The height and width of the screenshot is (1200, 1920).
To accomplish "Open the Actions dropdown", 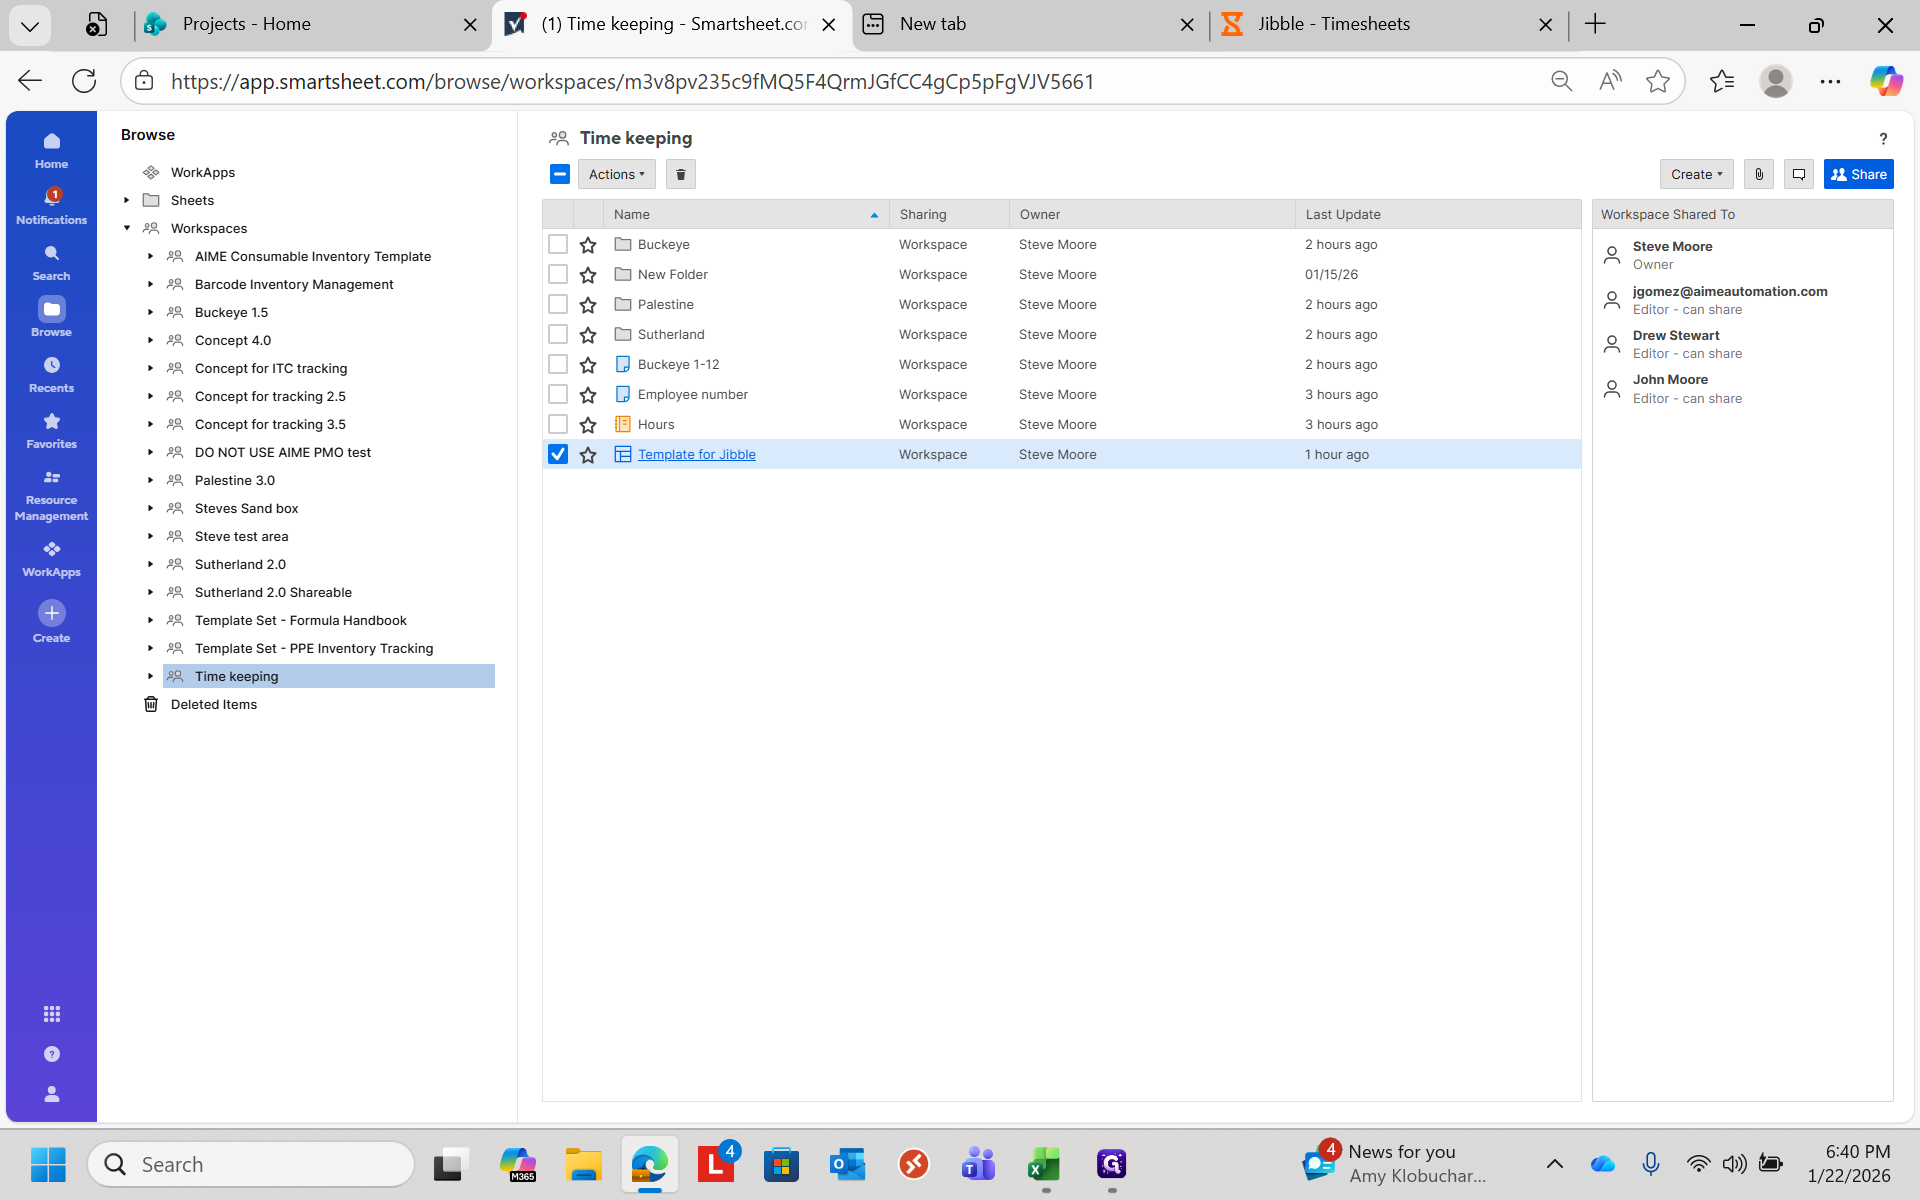I will tap(616, 174).
